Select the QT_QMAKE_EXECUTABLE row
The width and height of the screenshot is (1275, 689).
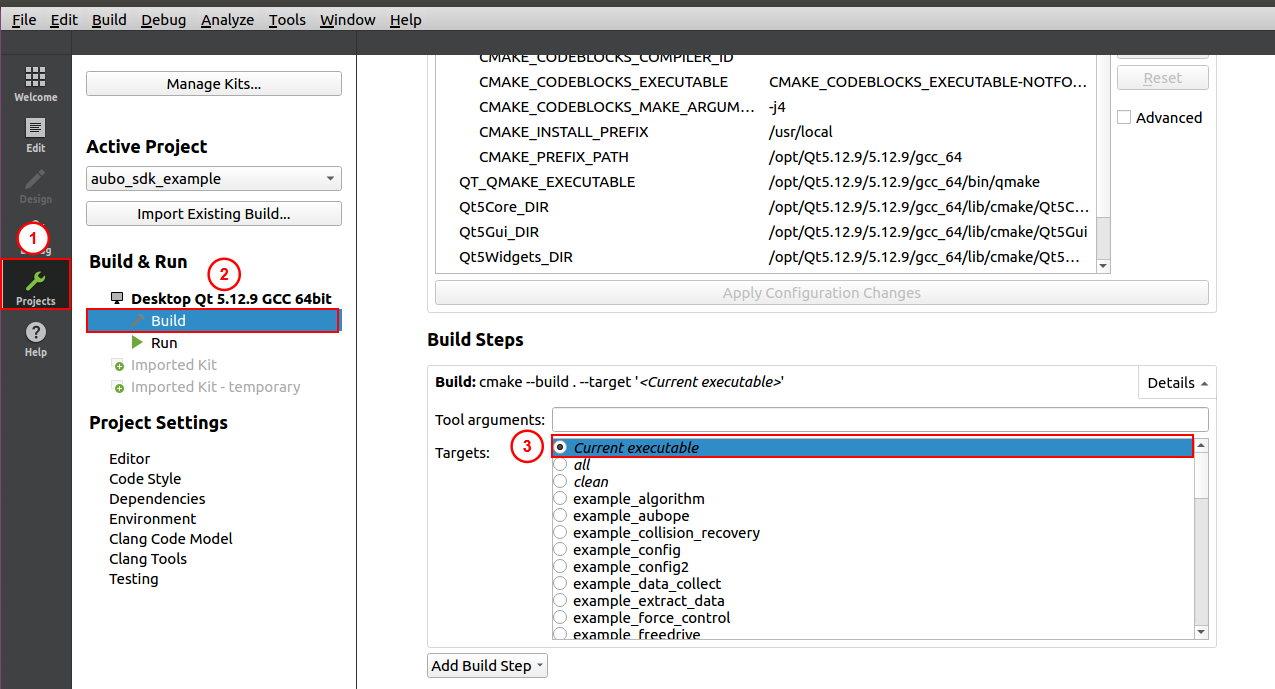(766, 182)
